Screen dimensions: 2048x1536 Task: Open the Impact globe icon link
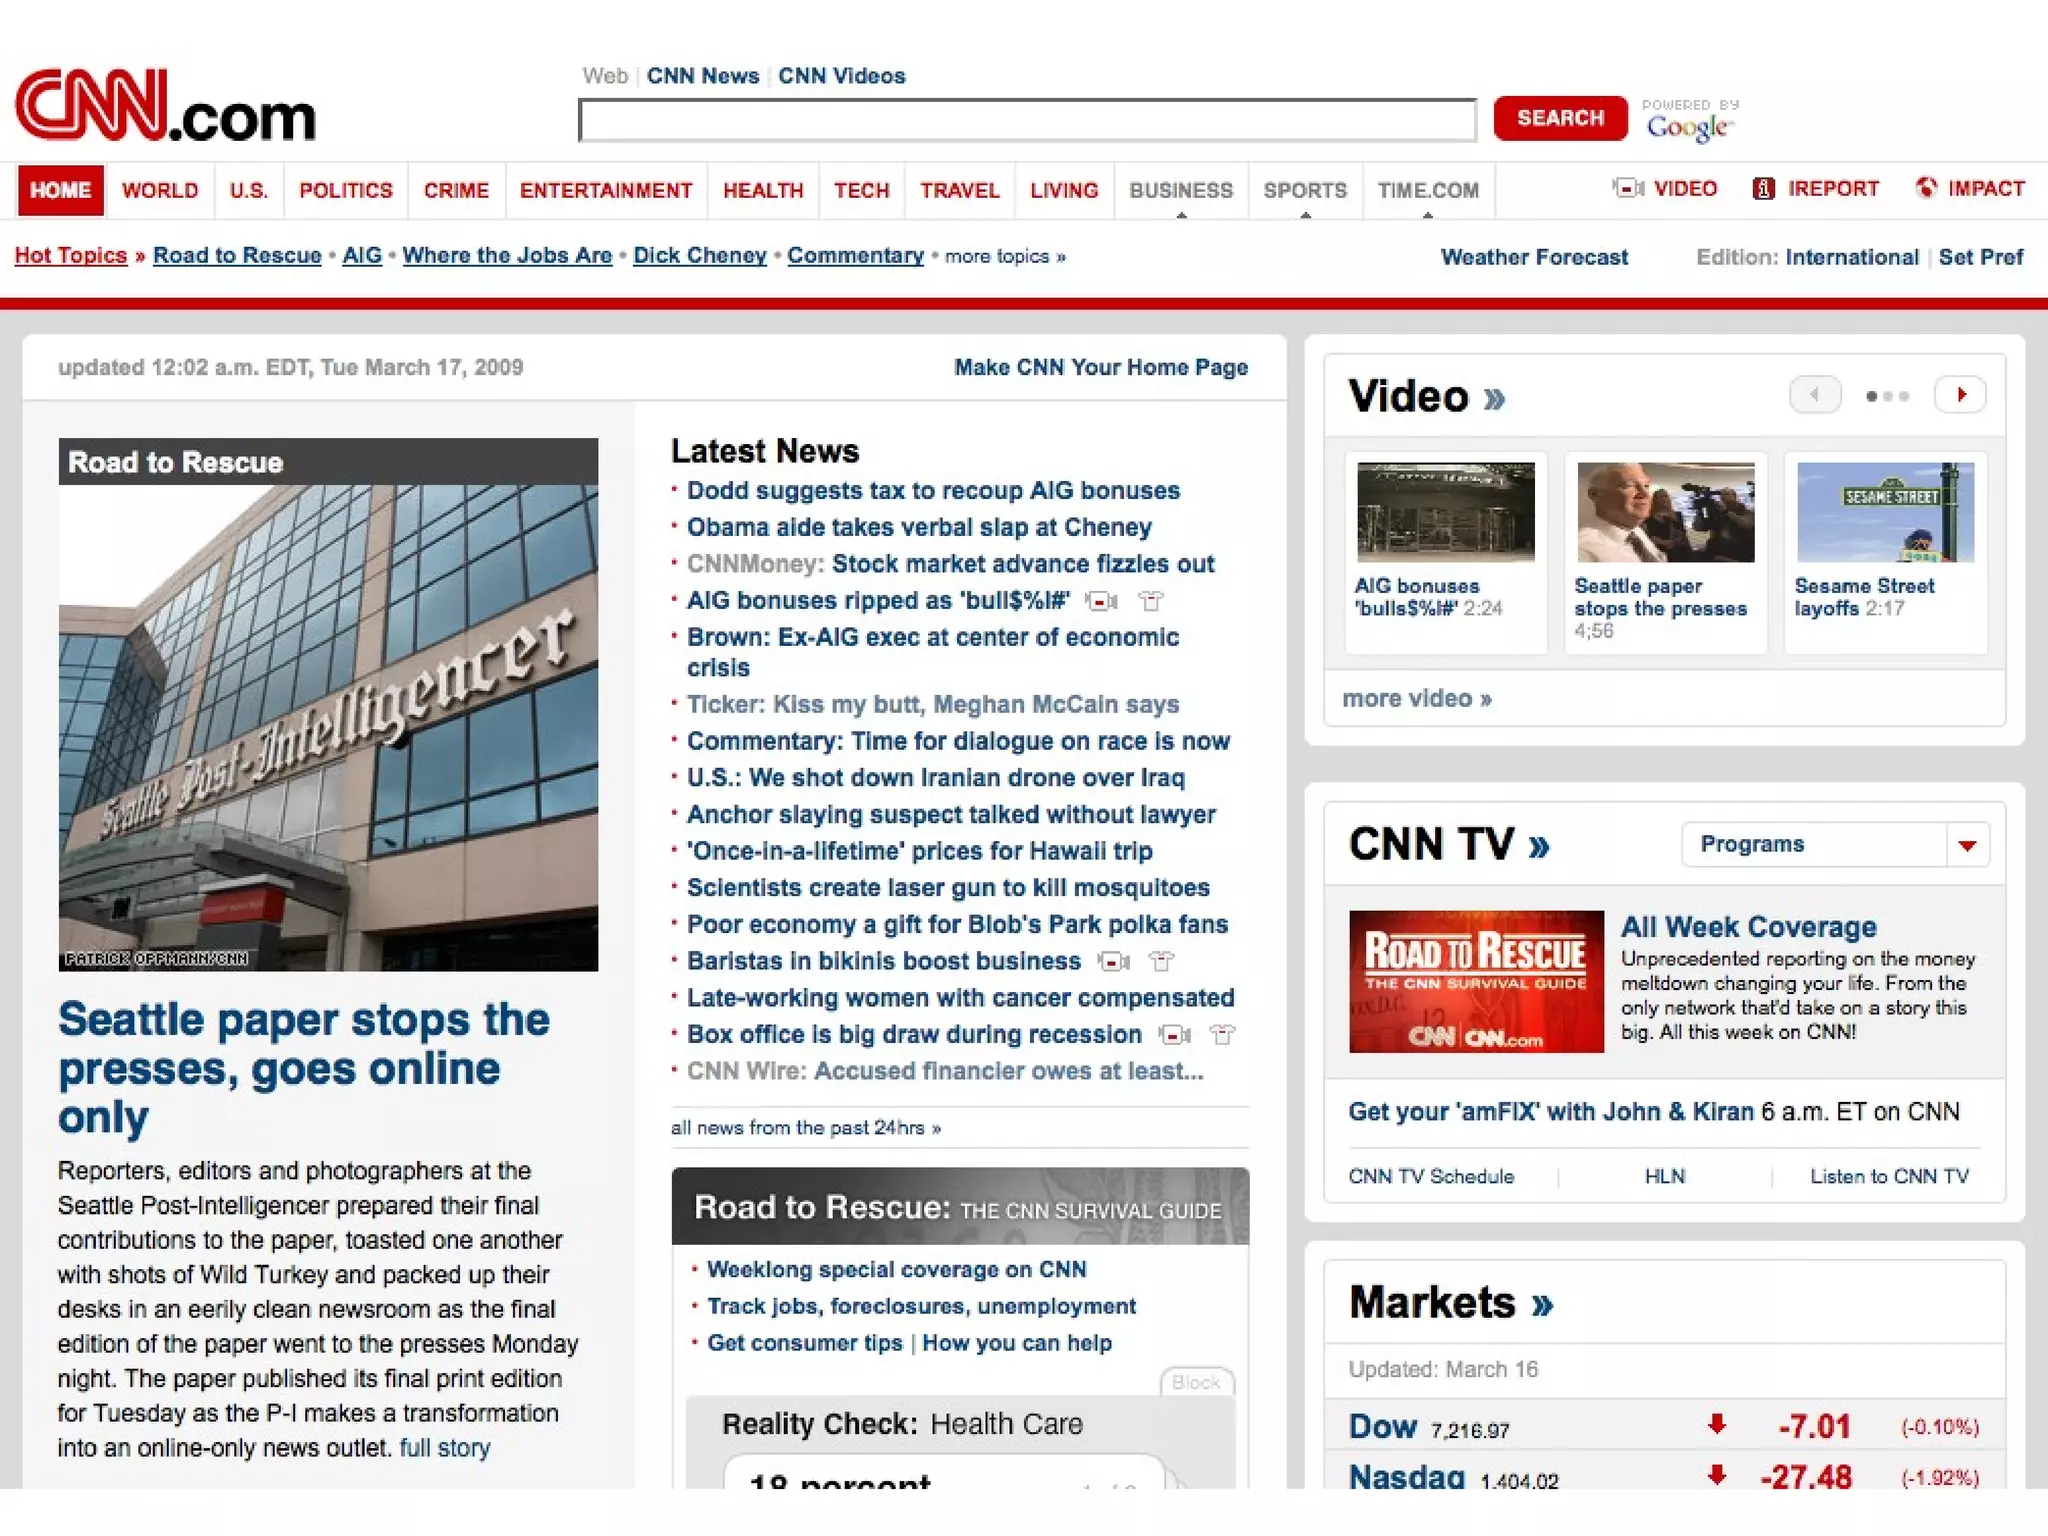tap(1926, 187)
